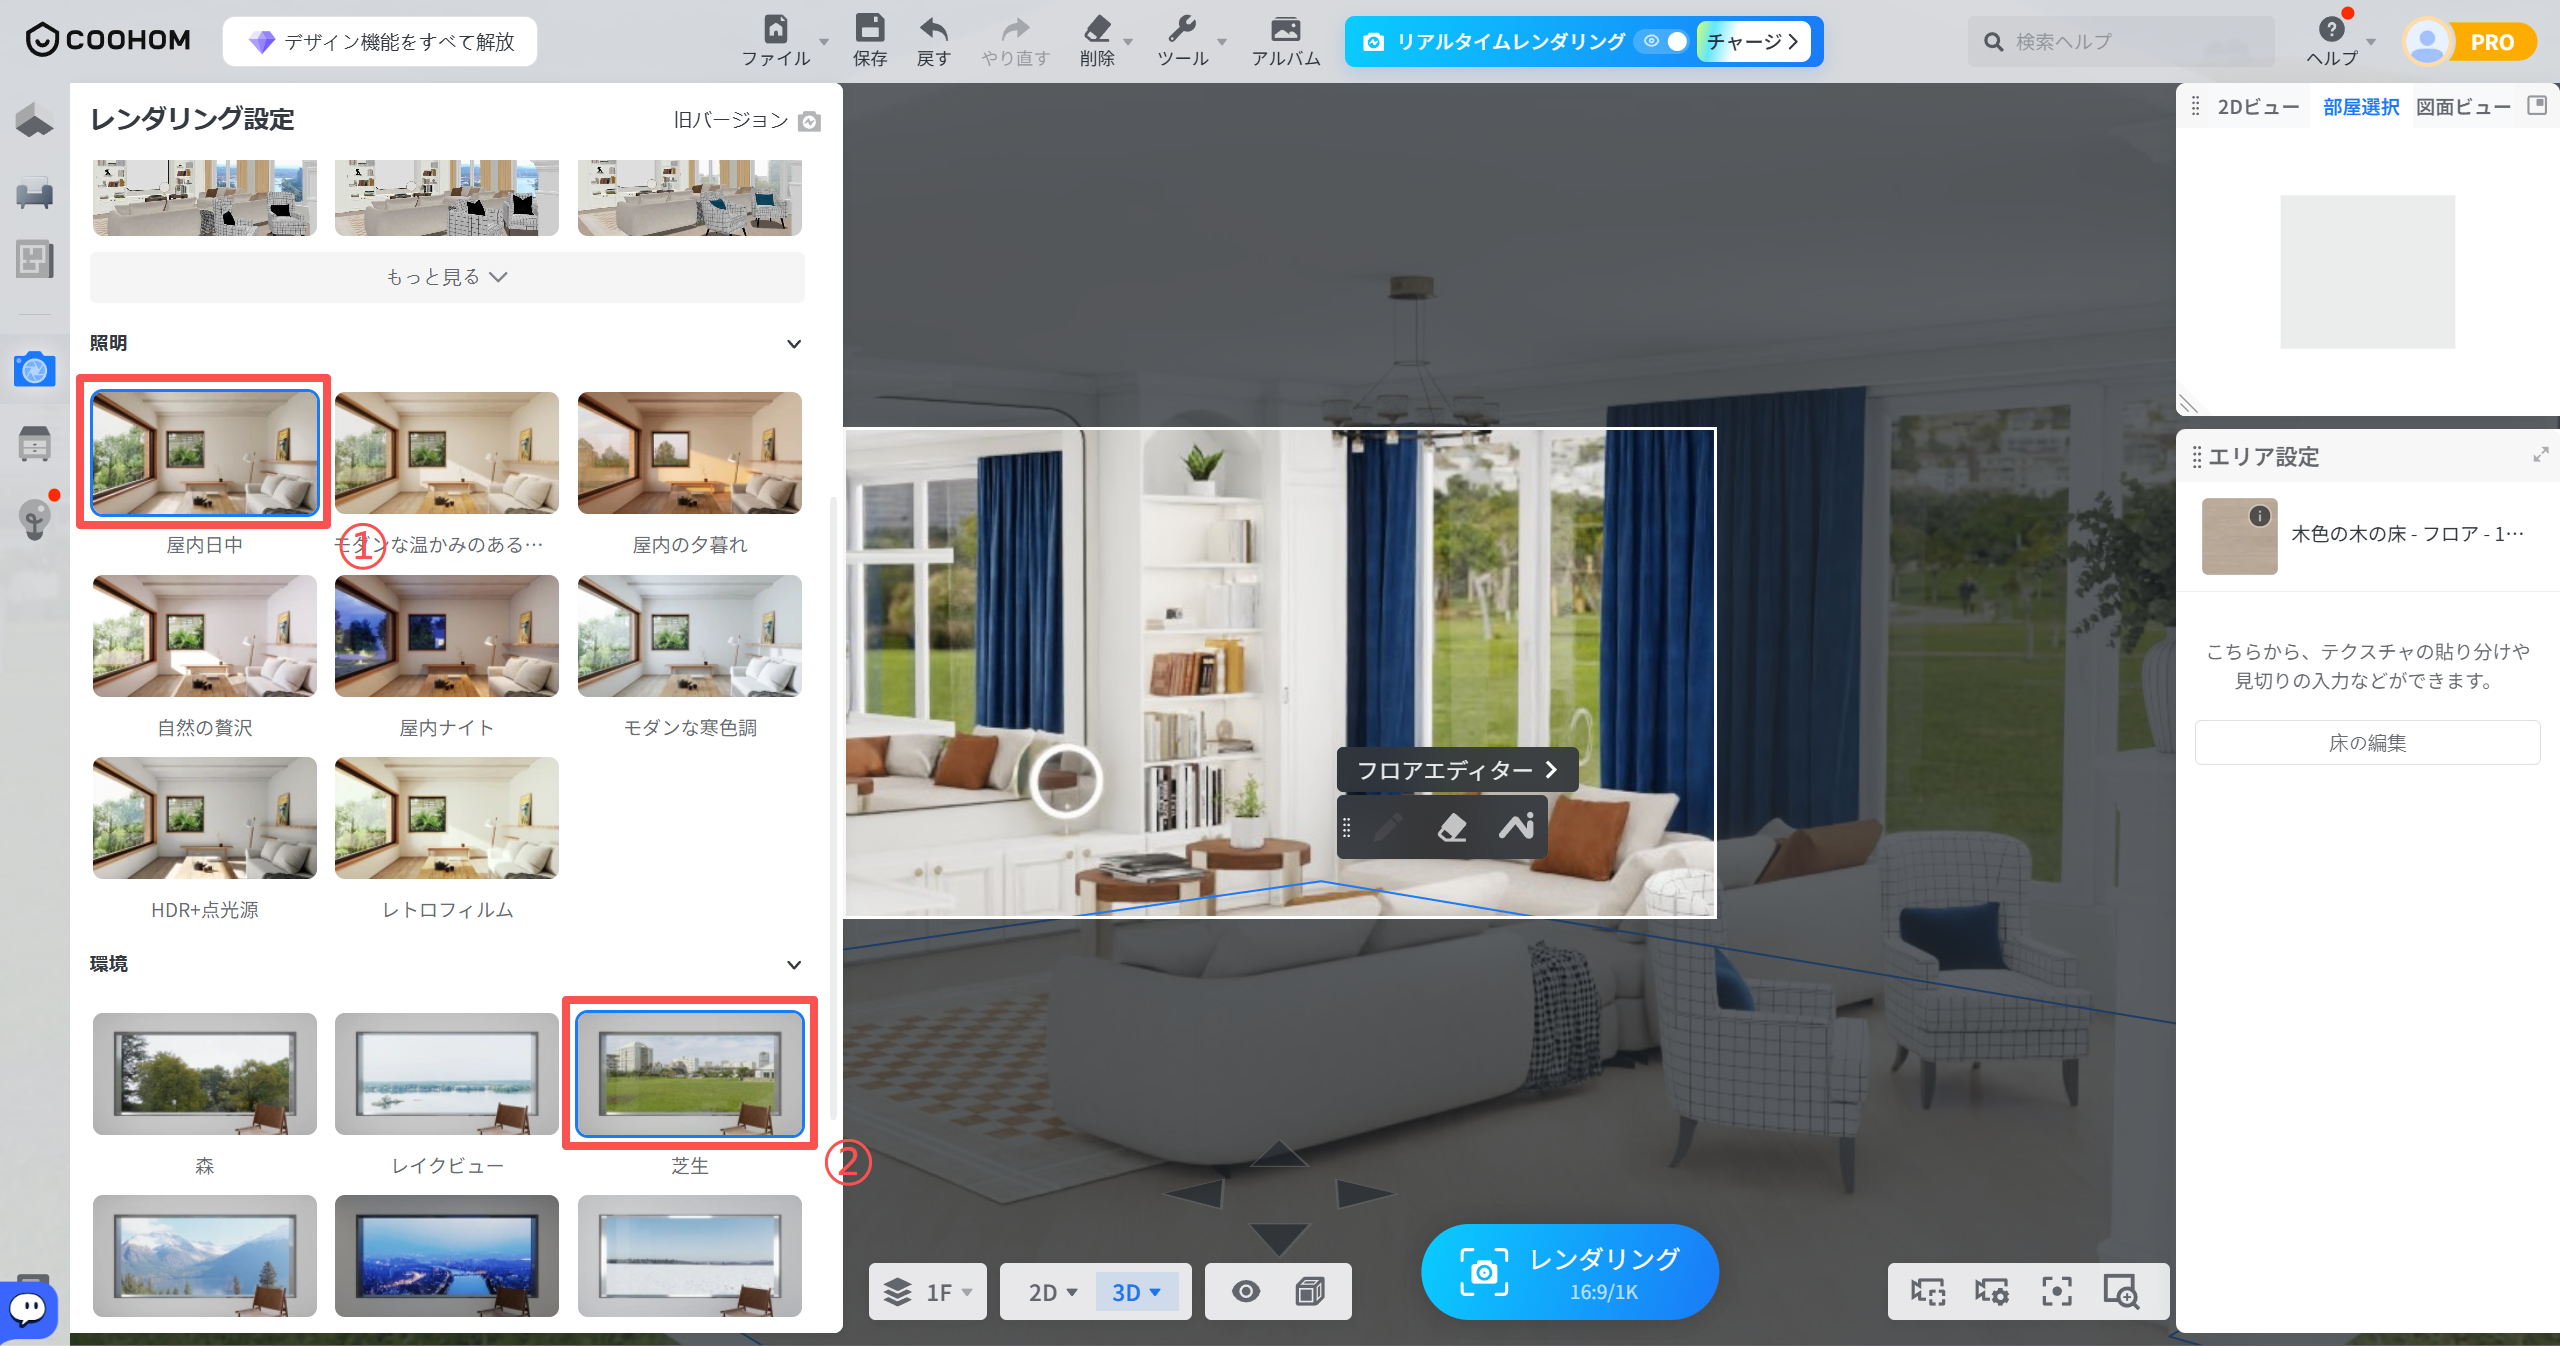This screenshot has height=1346, width=2560.
Task: Open the ツール dropdown arrow
Action: (1222, 42)
